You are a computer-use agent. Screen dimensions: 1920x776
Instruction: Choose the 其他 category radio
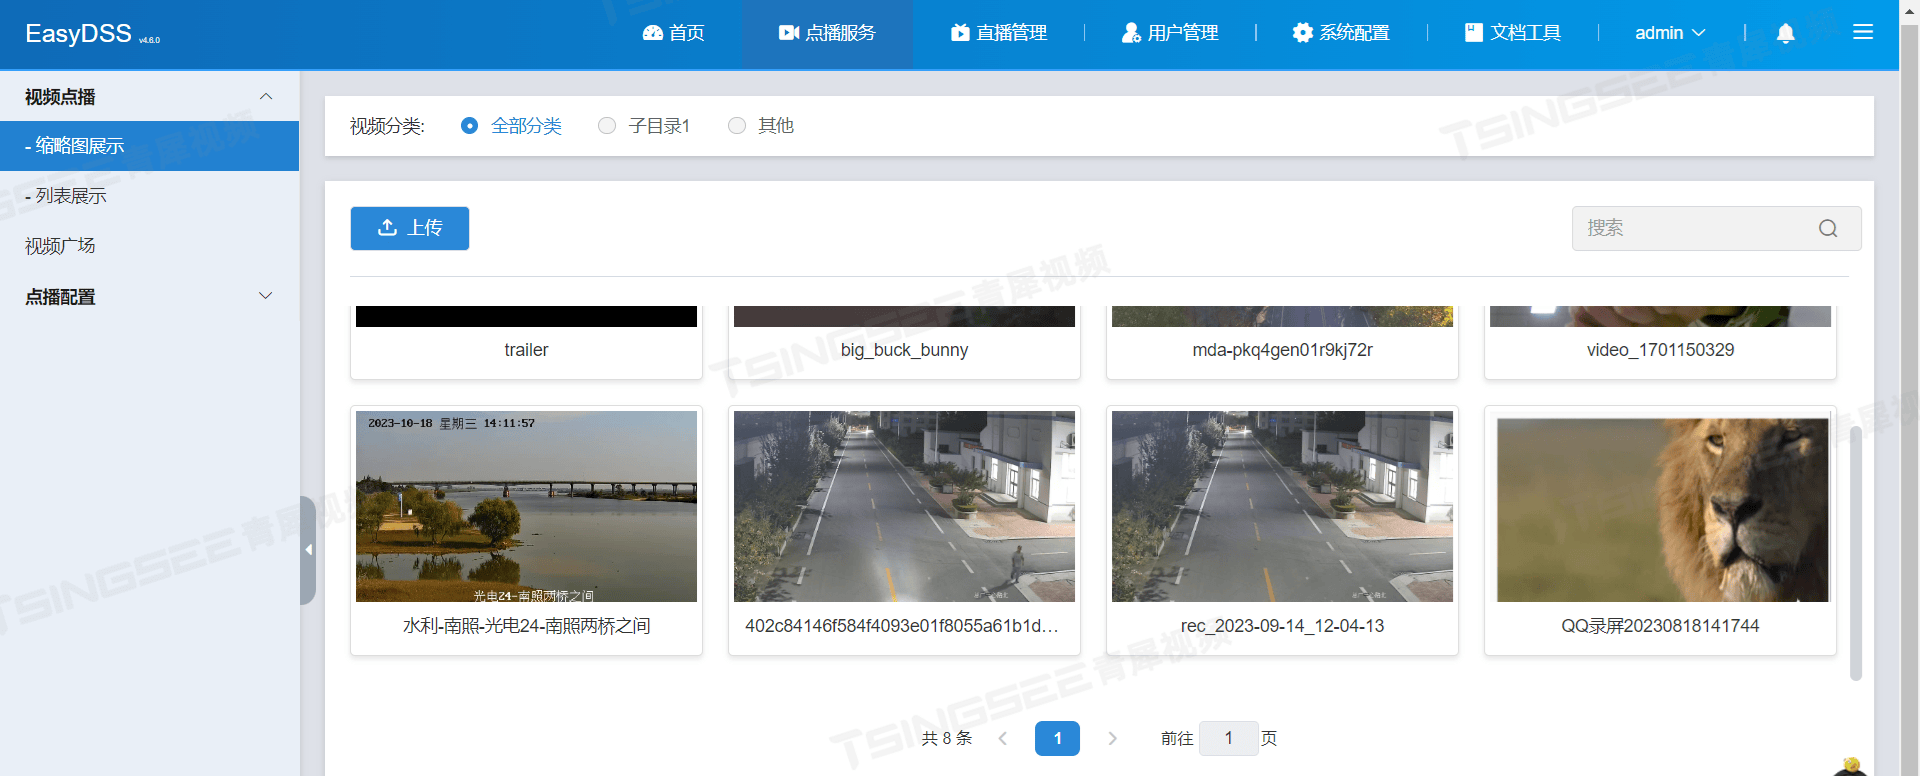pos(737,126)
